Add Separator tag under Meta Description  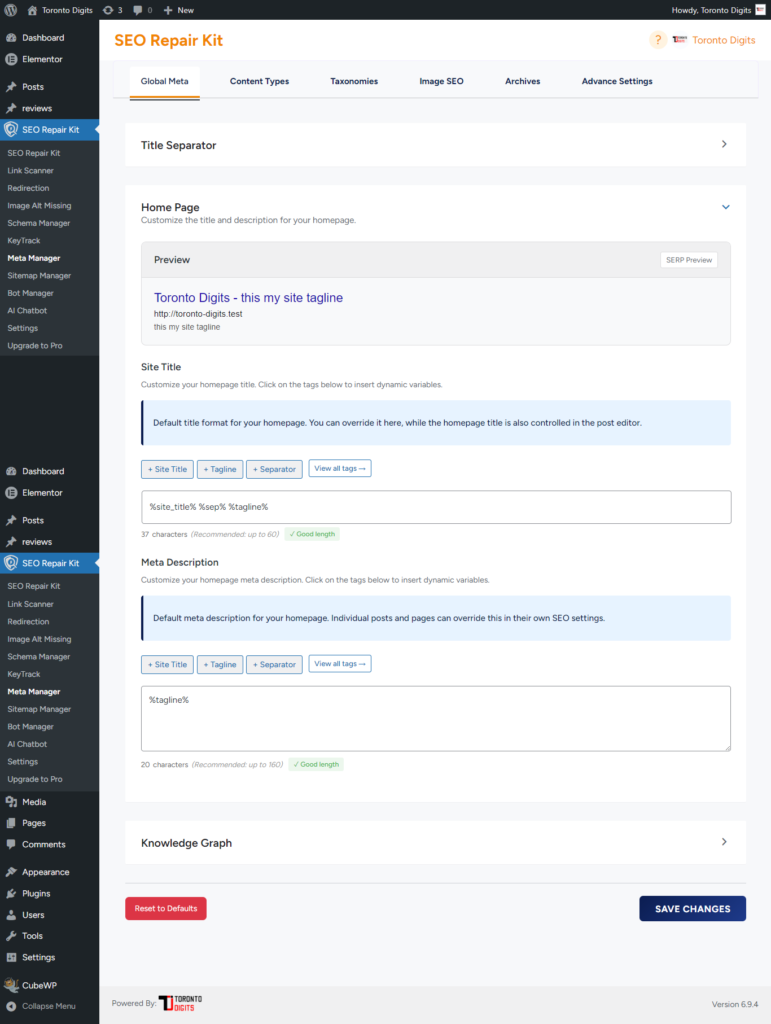click(274, 664)
